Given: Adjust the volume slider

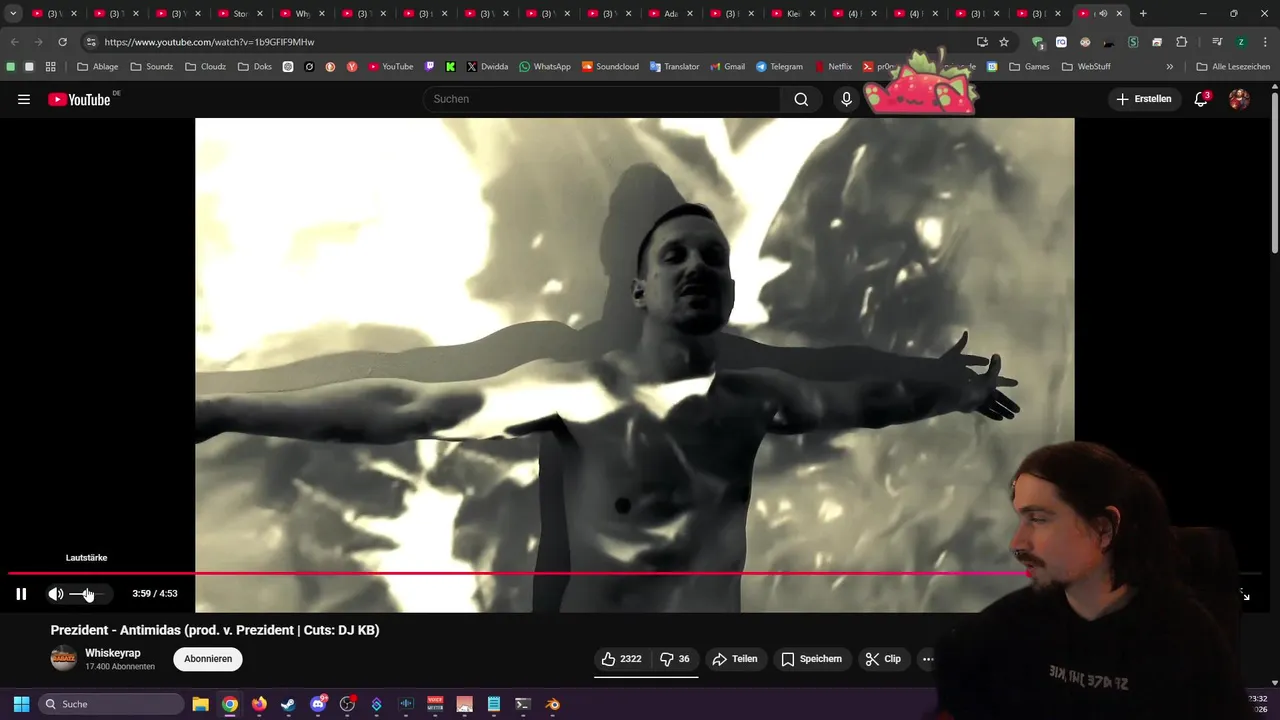Looking at the screenshot, I should point(86,594).
